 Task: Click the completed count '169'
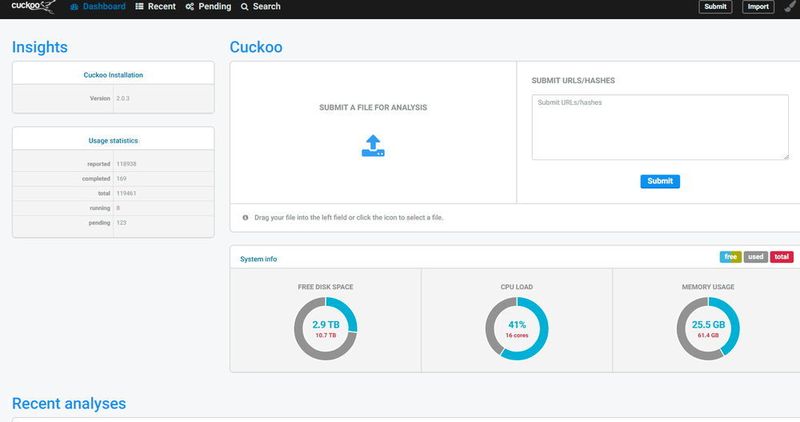(x=121, y=179)
